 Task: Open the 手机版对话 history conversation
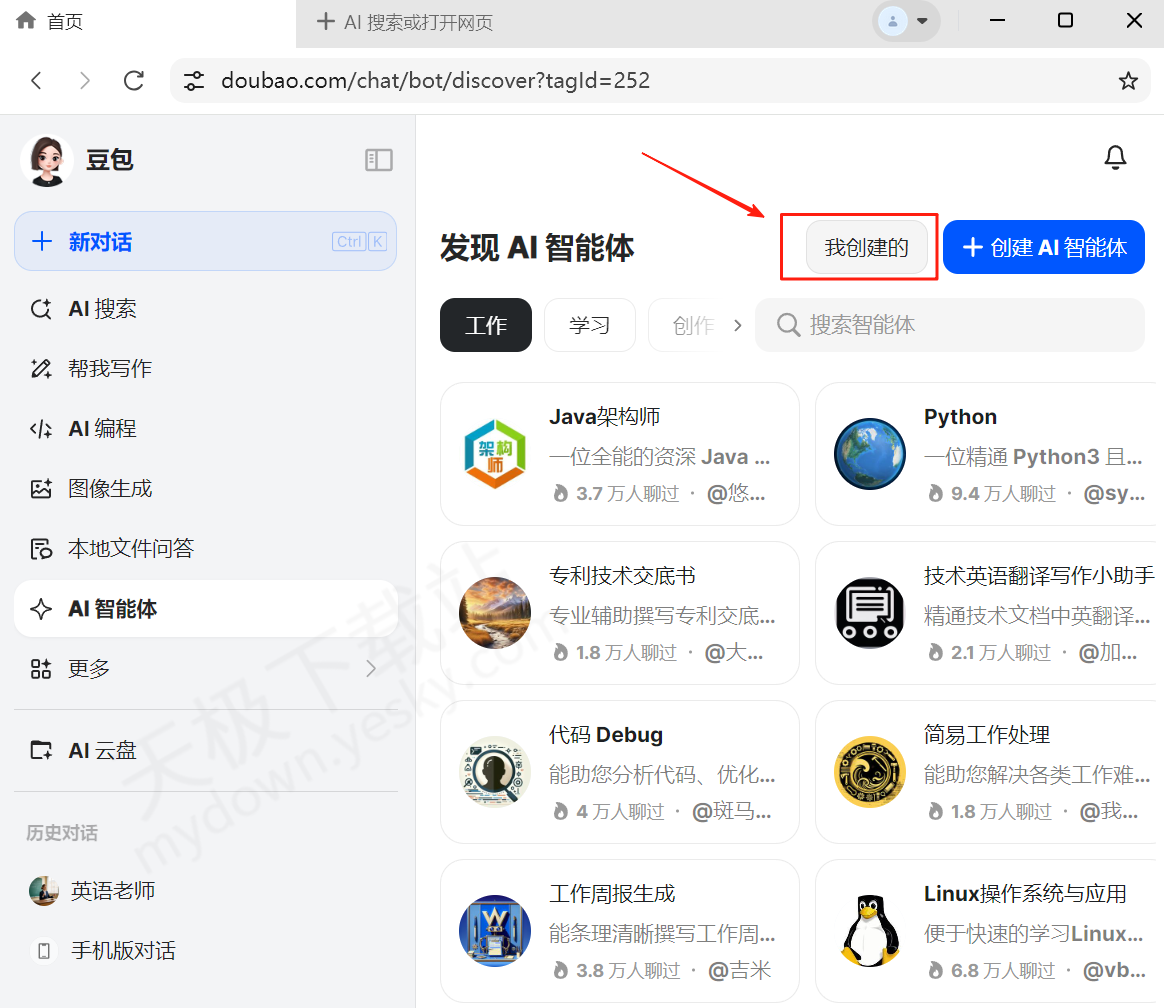[x=205, y=951]
